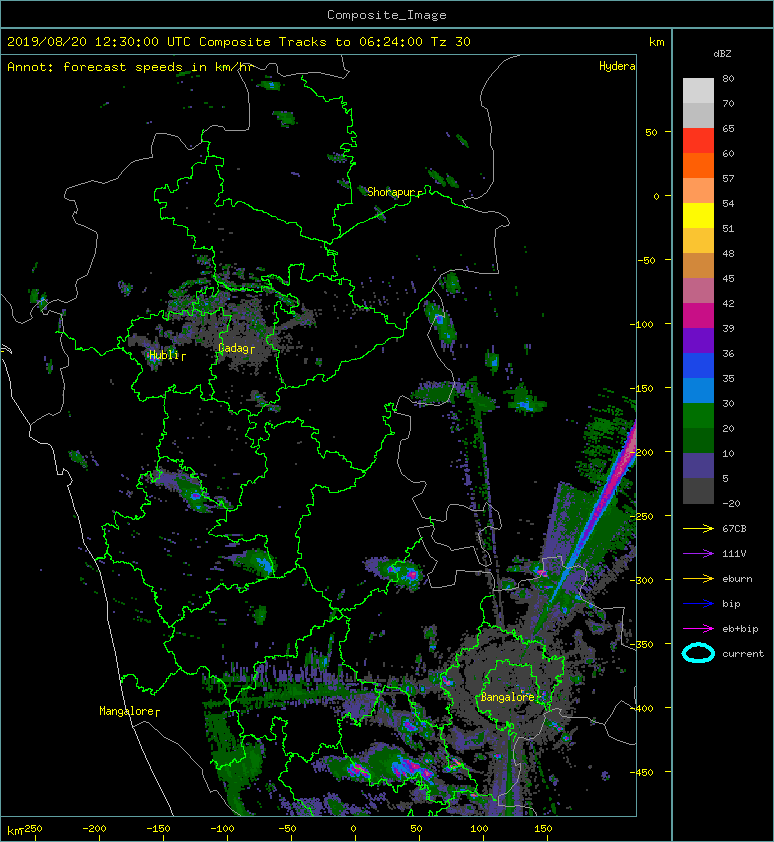Click the km unit label at top right
774x842 pixels.
656,42
